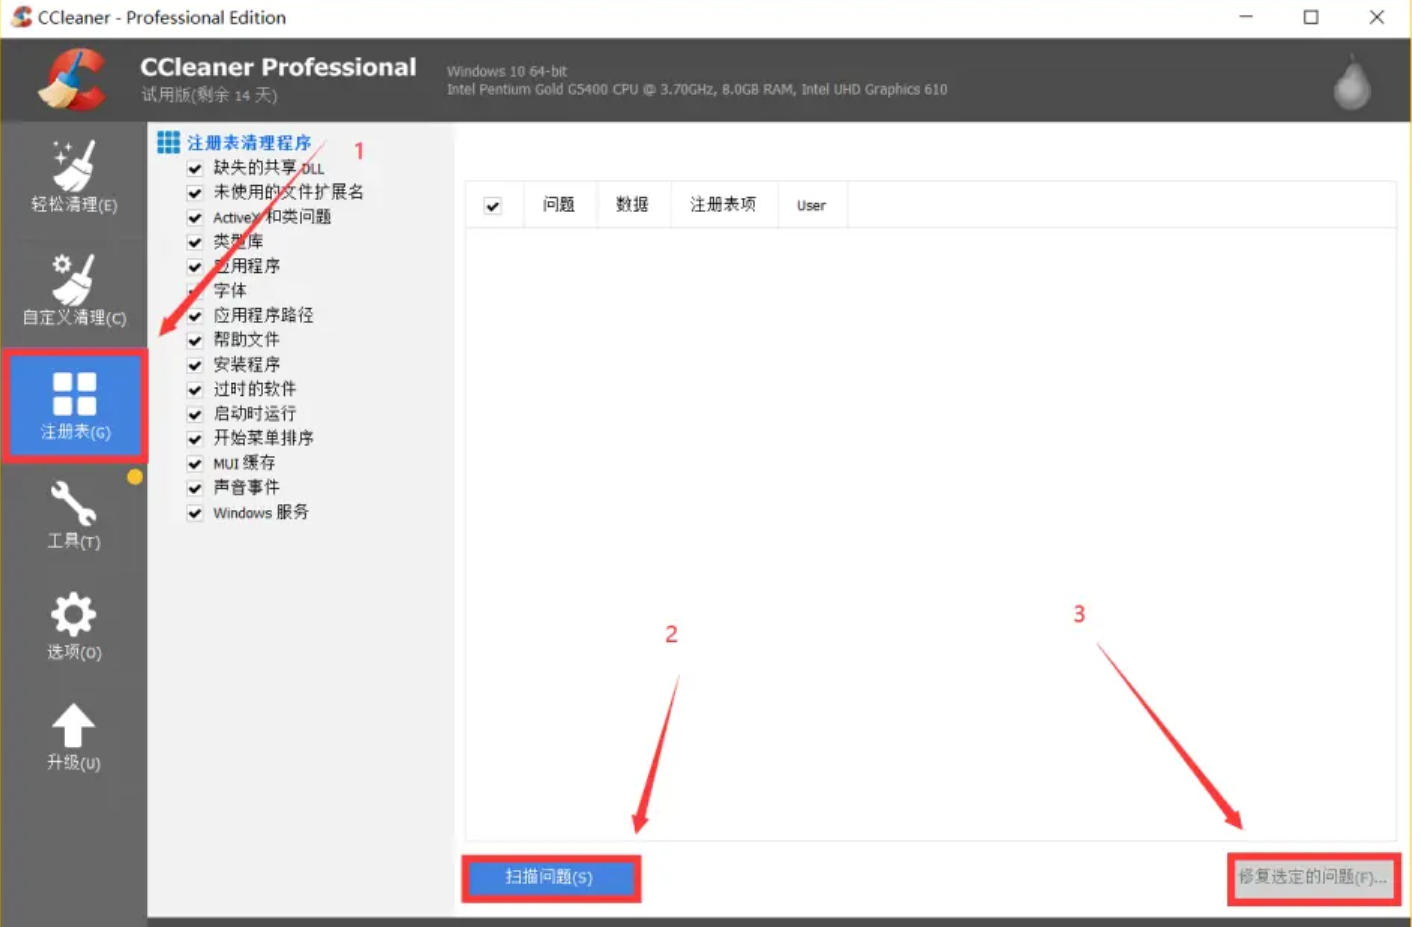Click the 注册表清理程序 grid icon

coord(167,142)
